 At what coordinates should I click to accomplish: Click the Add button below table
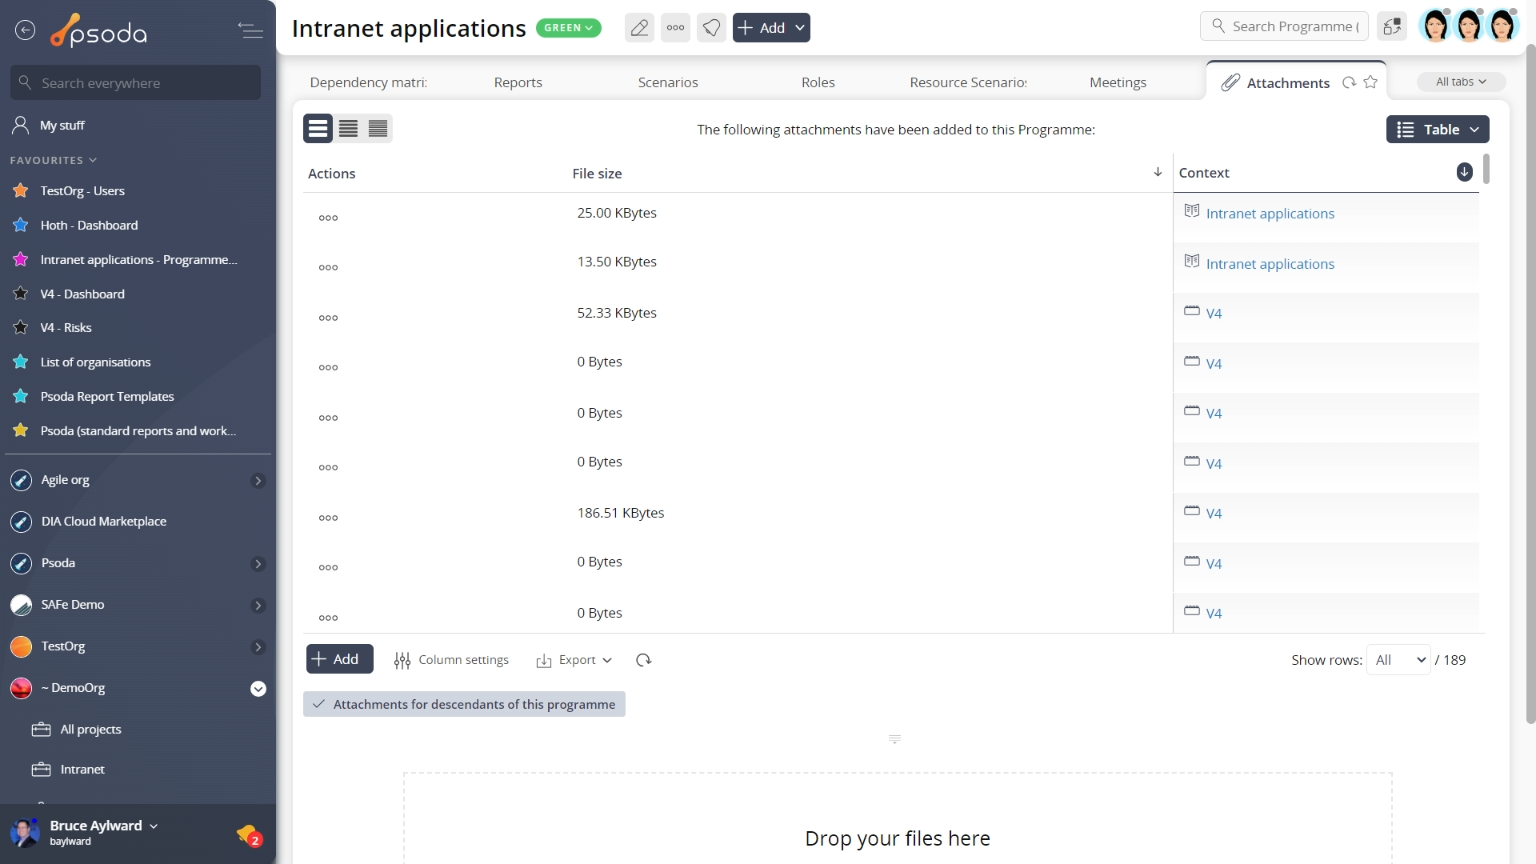339,659
